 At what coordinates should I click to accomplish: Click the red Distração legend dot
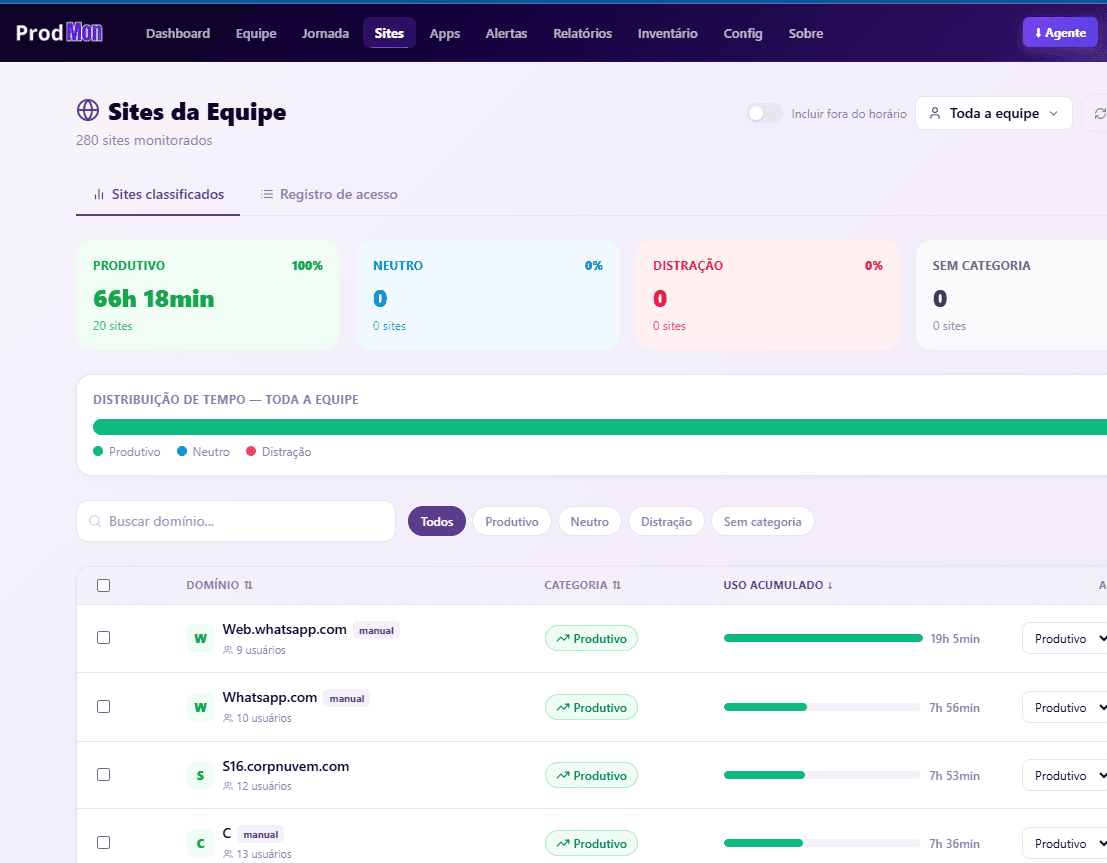(x=251, y=451)
